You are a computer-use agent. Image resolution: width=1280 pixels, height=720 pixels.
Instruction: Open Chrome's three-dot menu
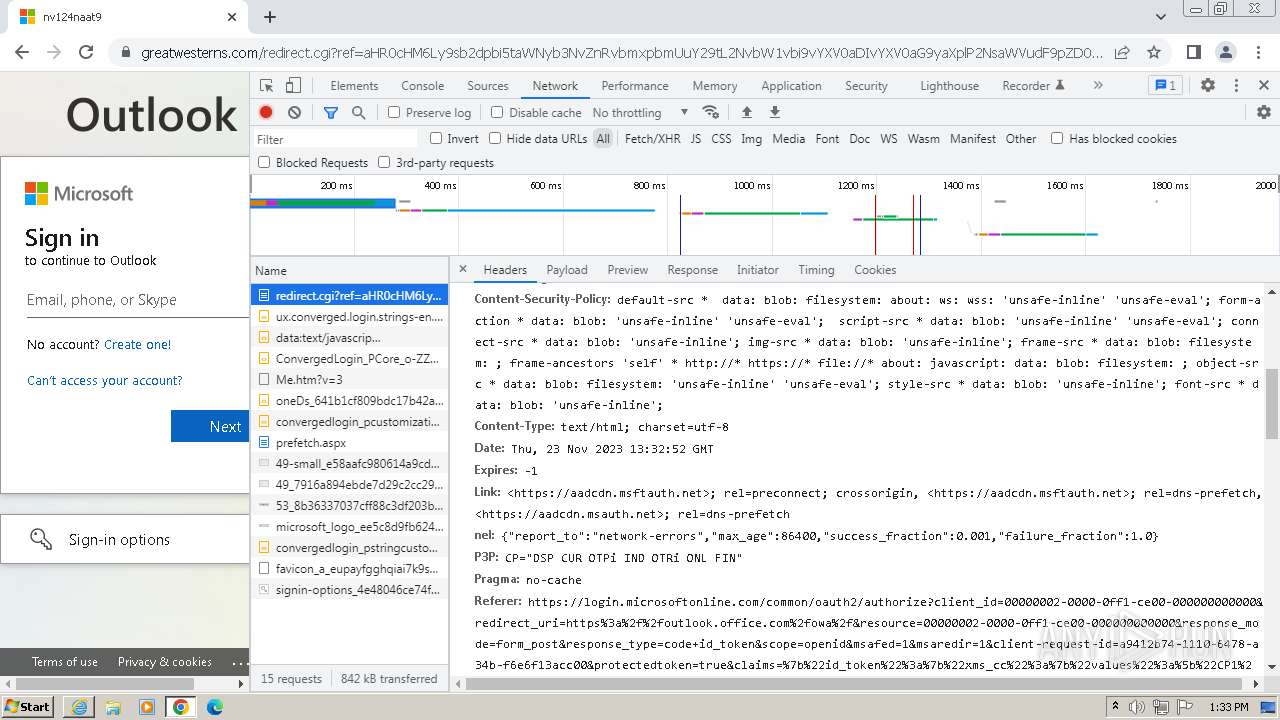pyautogui.click(x=1258, y=52)
